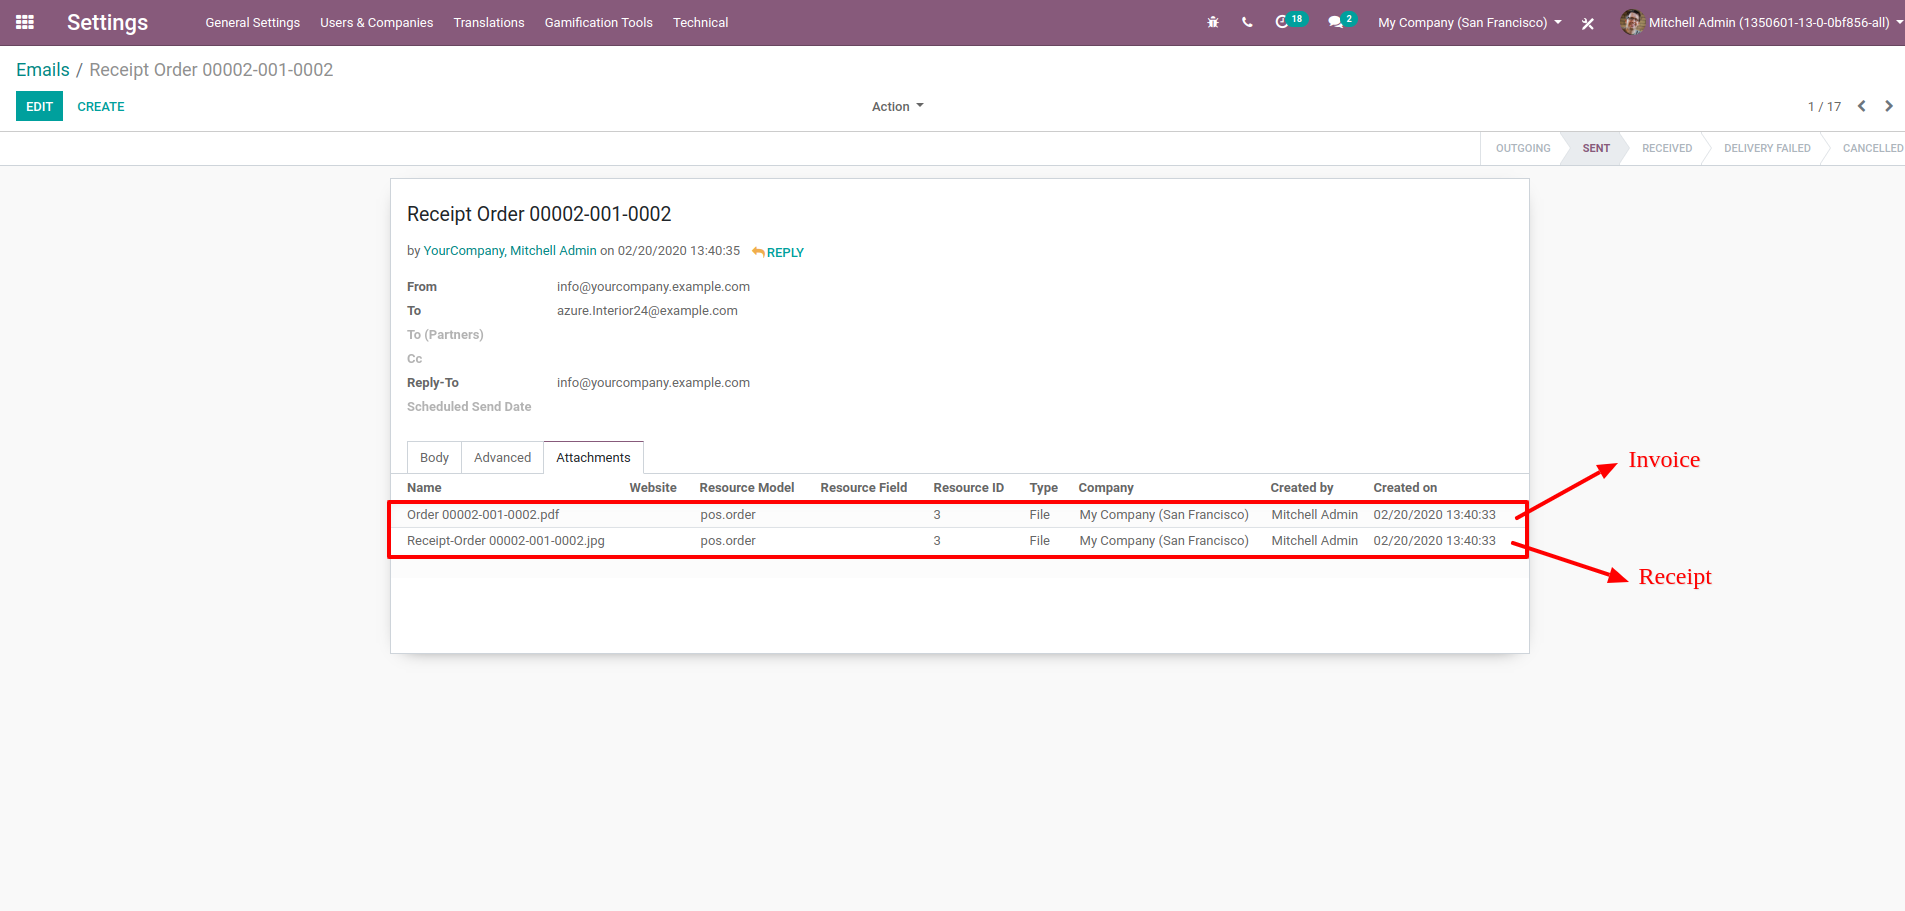Screen dimensions: 1905x911
Task: Open Mitchell Admin user menu
Action: (x=1761, y=22)
